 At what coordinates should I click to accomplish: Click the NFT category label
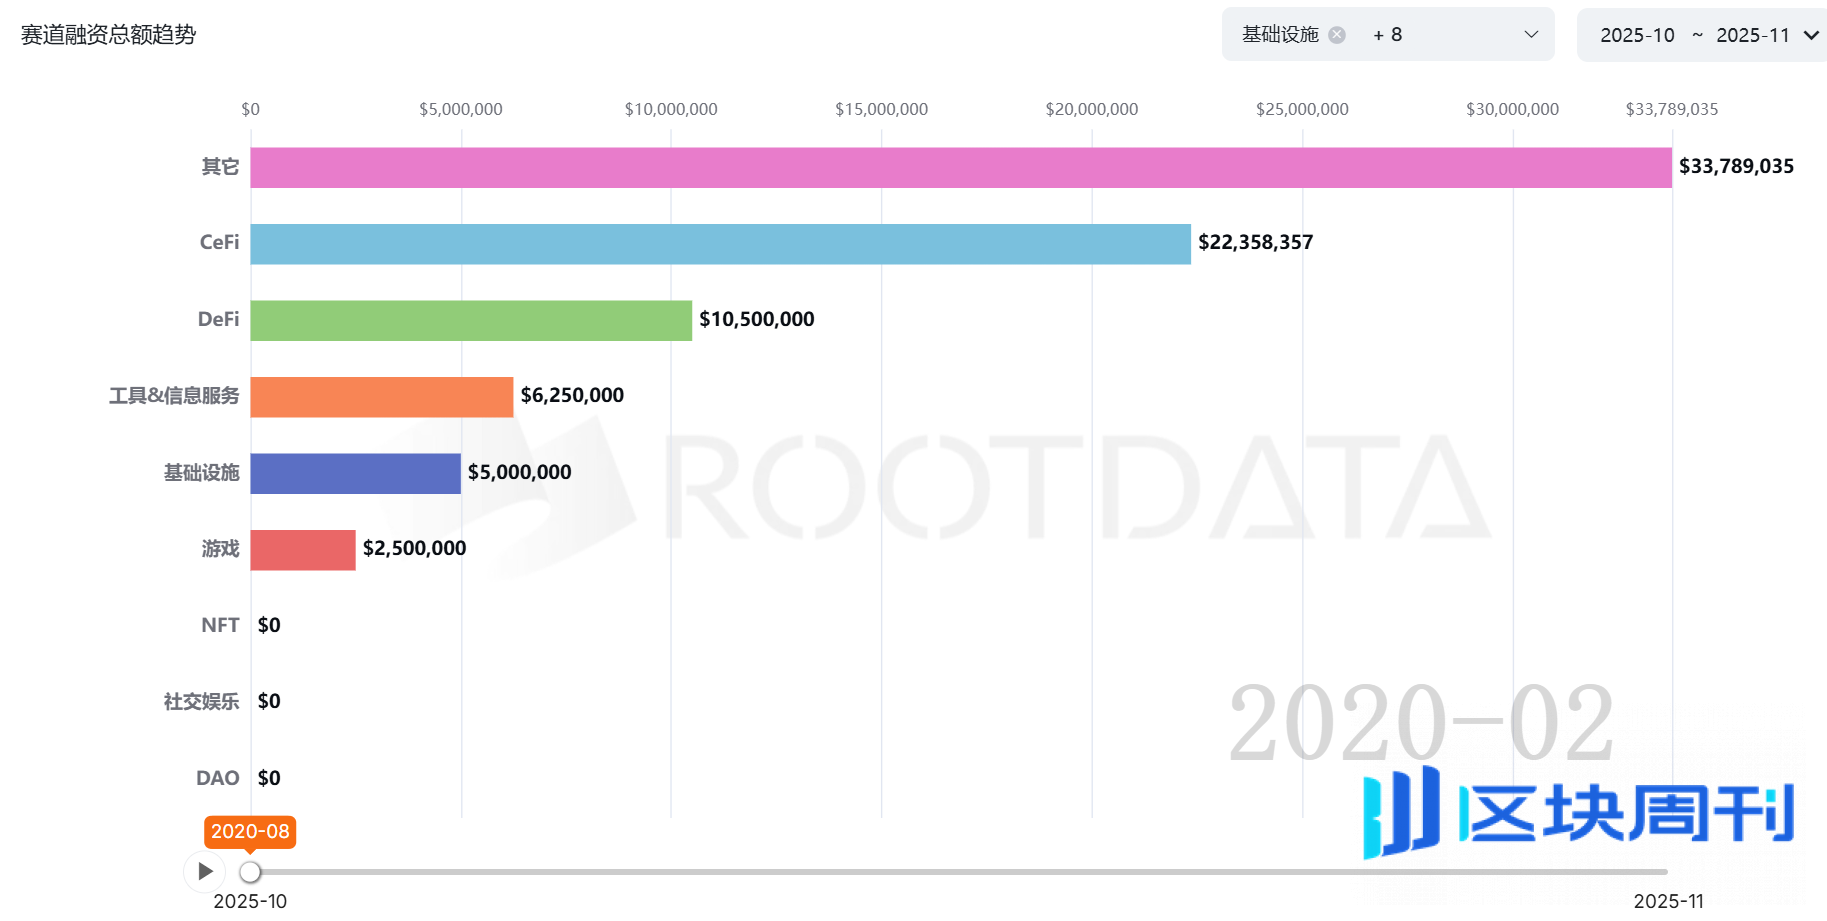(x=220, y=625)
